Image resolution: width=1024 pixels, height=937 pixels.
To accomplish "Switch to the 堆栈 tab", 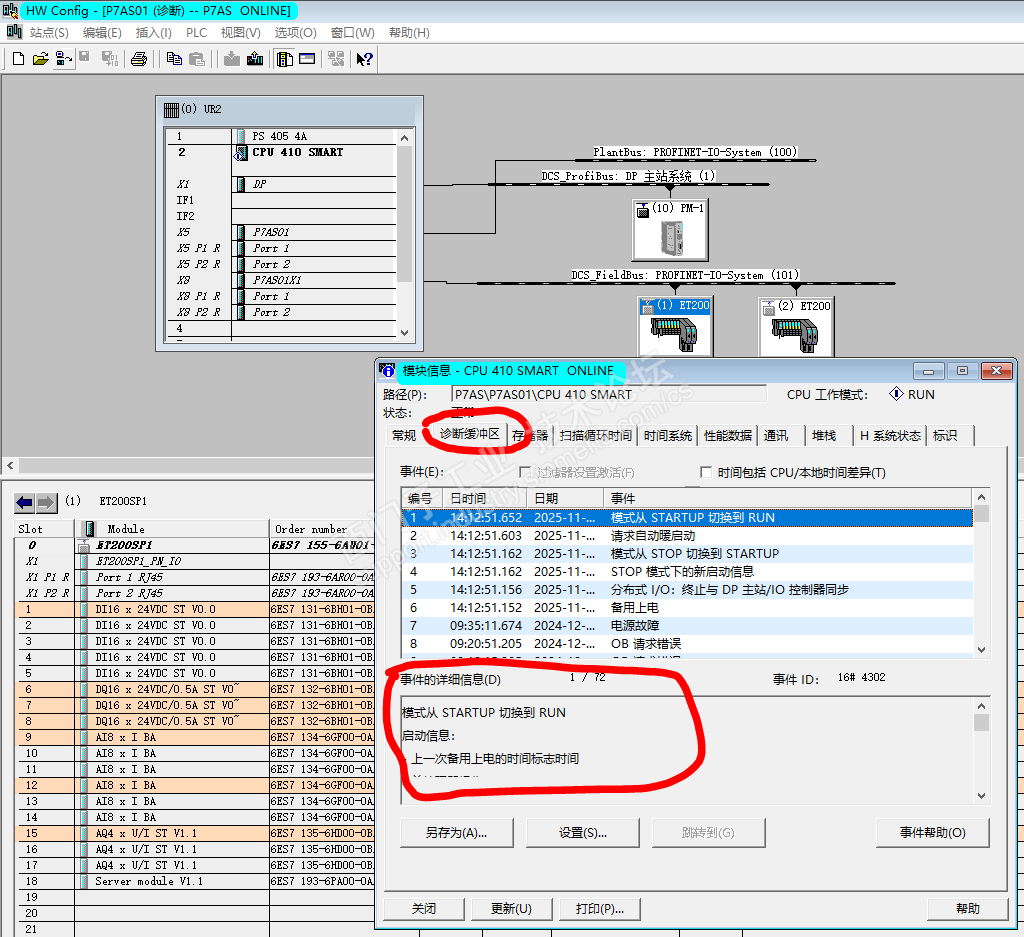I will click(x=824, y=436).
